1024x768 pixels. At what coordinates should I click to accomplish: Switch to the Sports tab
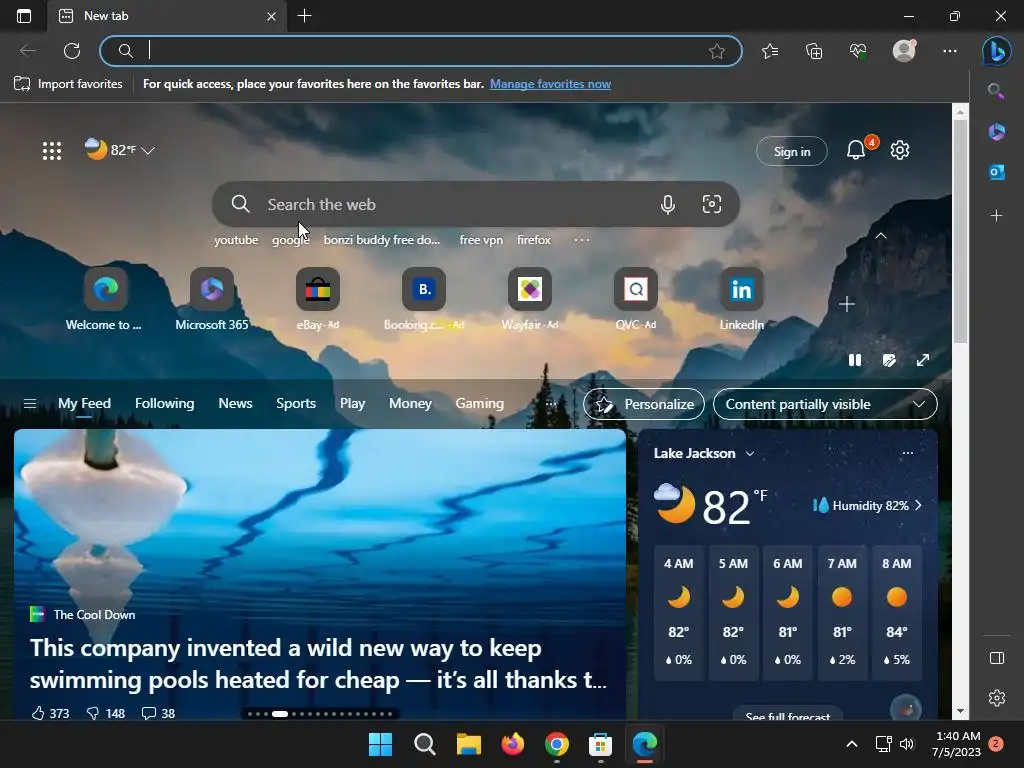tap(296, 404)
